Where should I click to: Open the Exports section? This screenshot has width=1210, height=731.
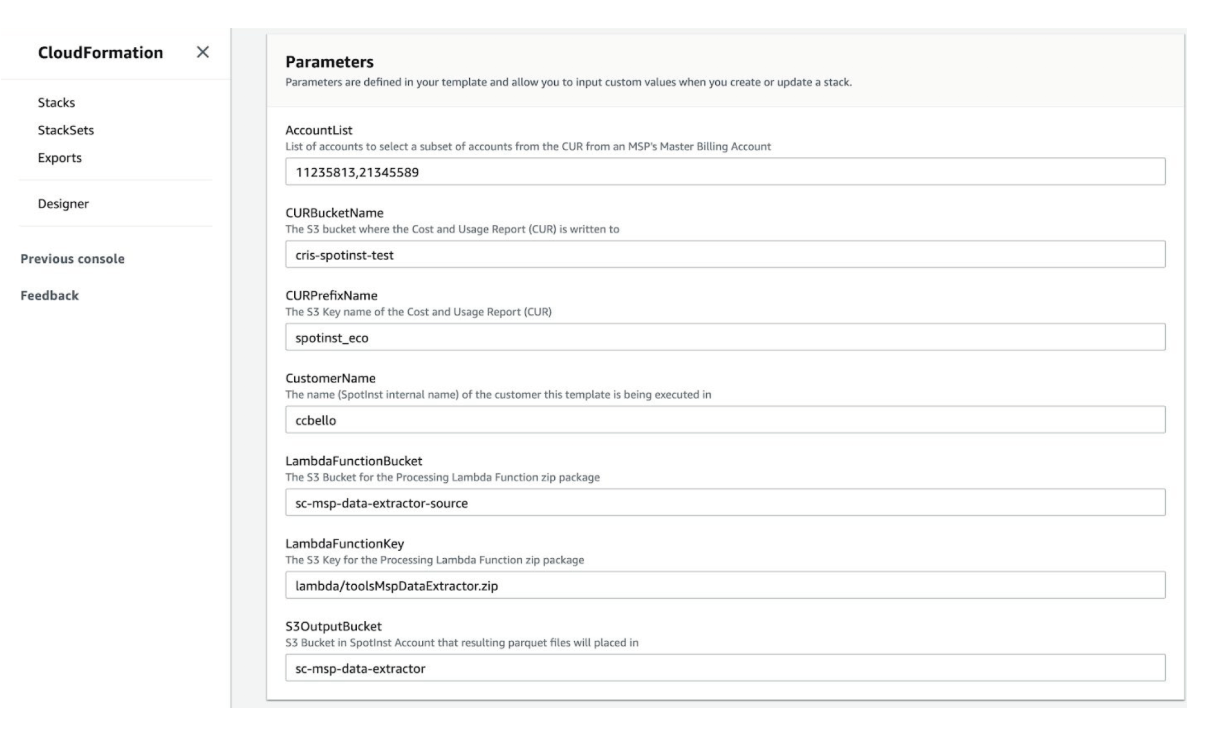(x=60, y=158)
